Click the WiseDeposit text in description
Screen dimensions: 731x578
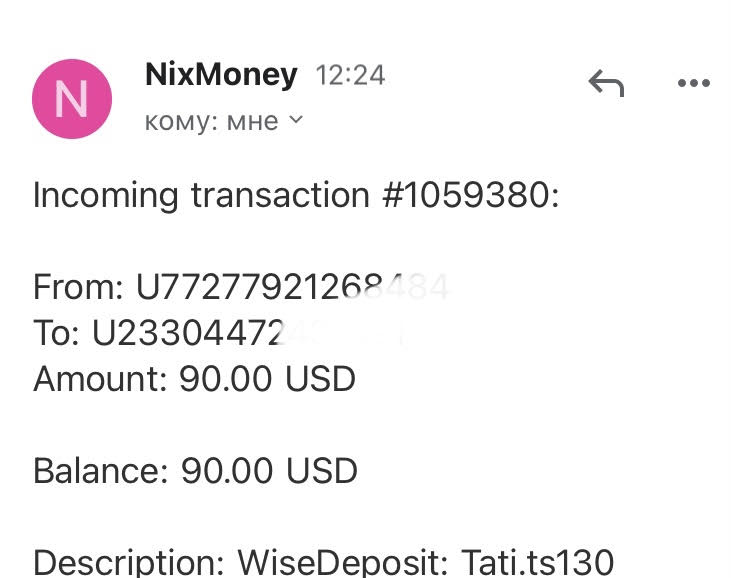[x=343, y=562]
